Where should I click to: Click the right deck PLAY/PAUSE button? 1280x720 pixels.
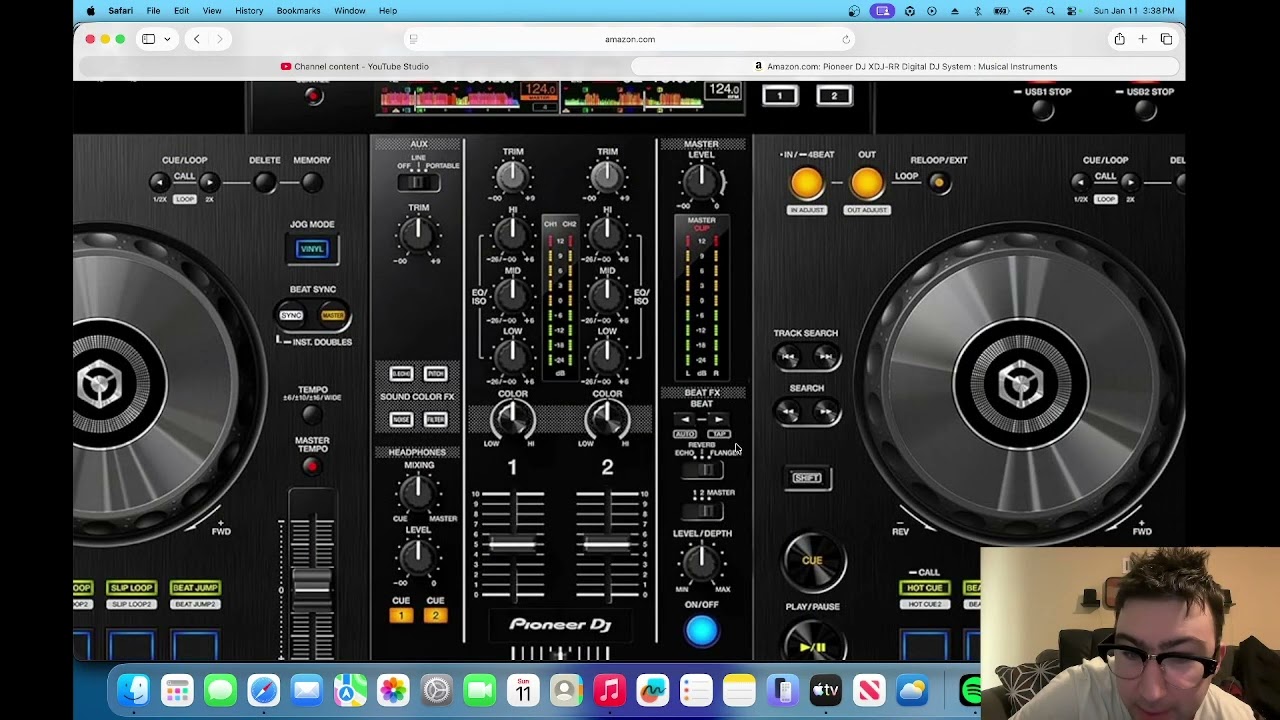coord(812,640)
